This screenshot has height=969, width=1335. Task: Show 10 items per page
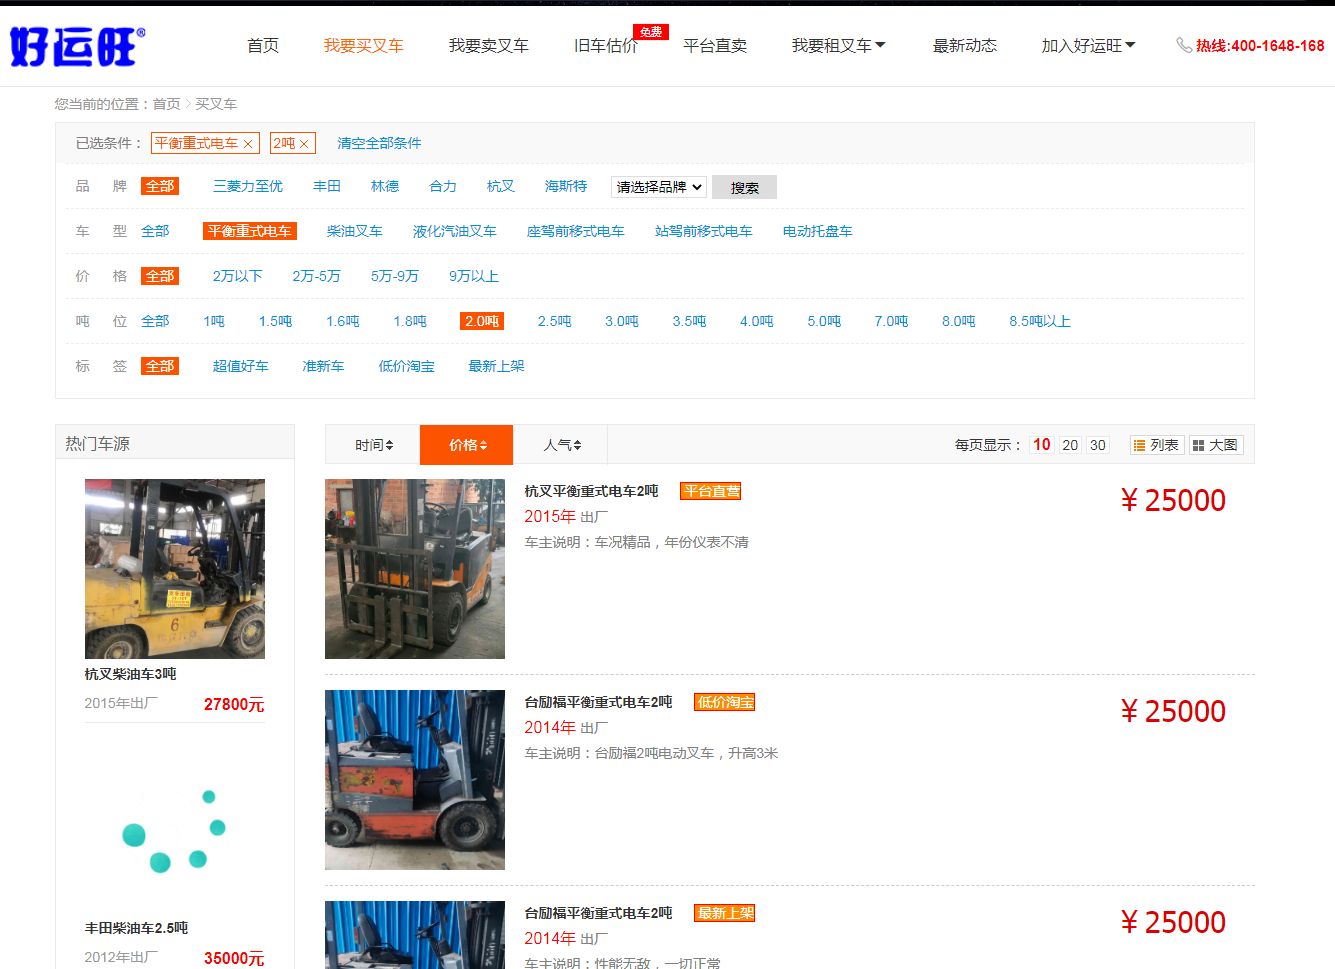pyautogui.click(x=1042, y=445)
